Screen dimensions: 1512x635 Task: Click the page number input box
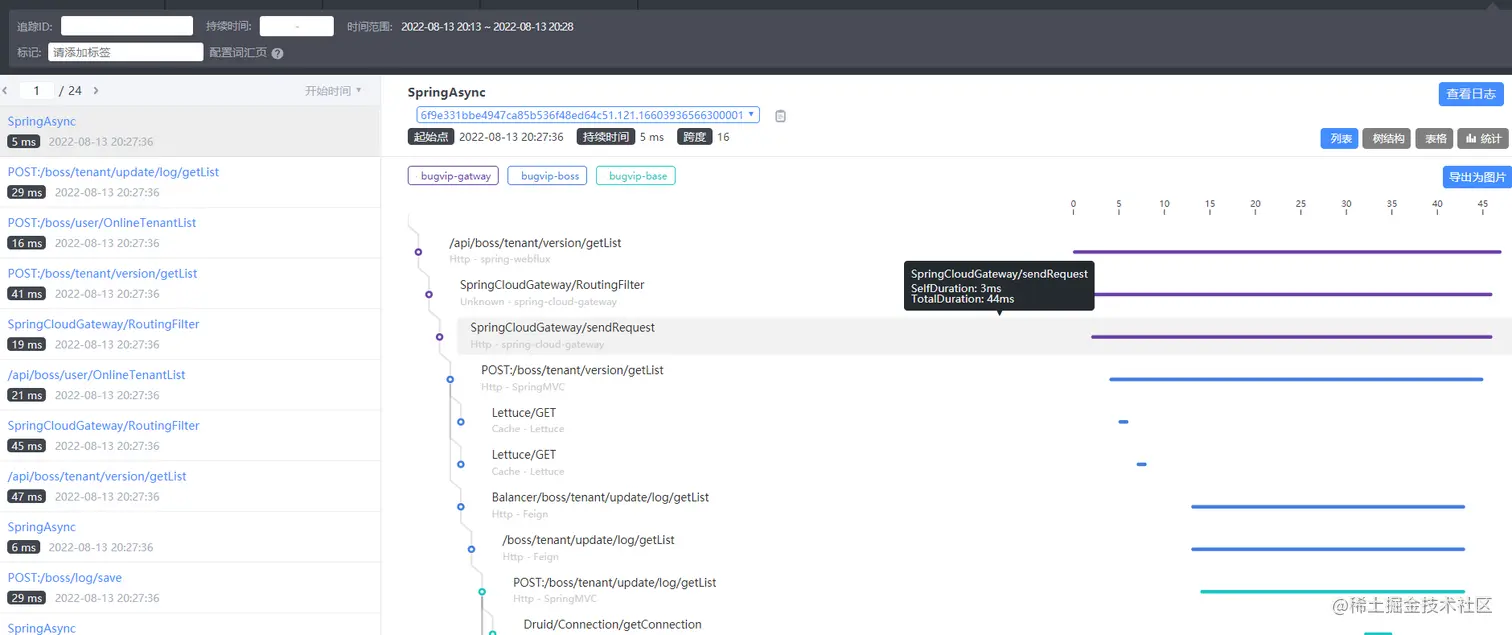pos(37,91)
